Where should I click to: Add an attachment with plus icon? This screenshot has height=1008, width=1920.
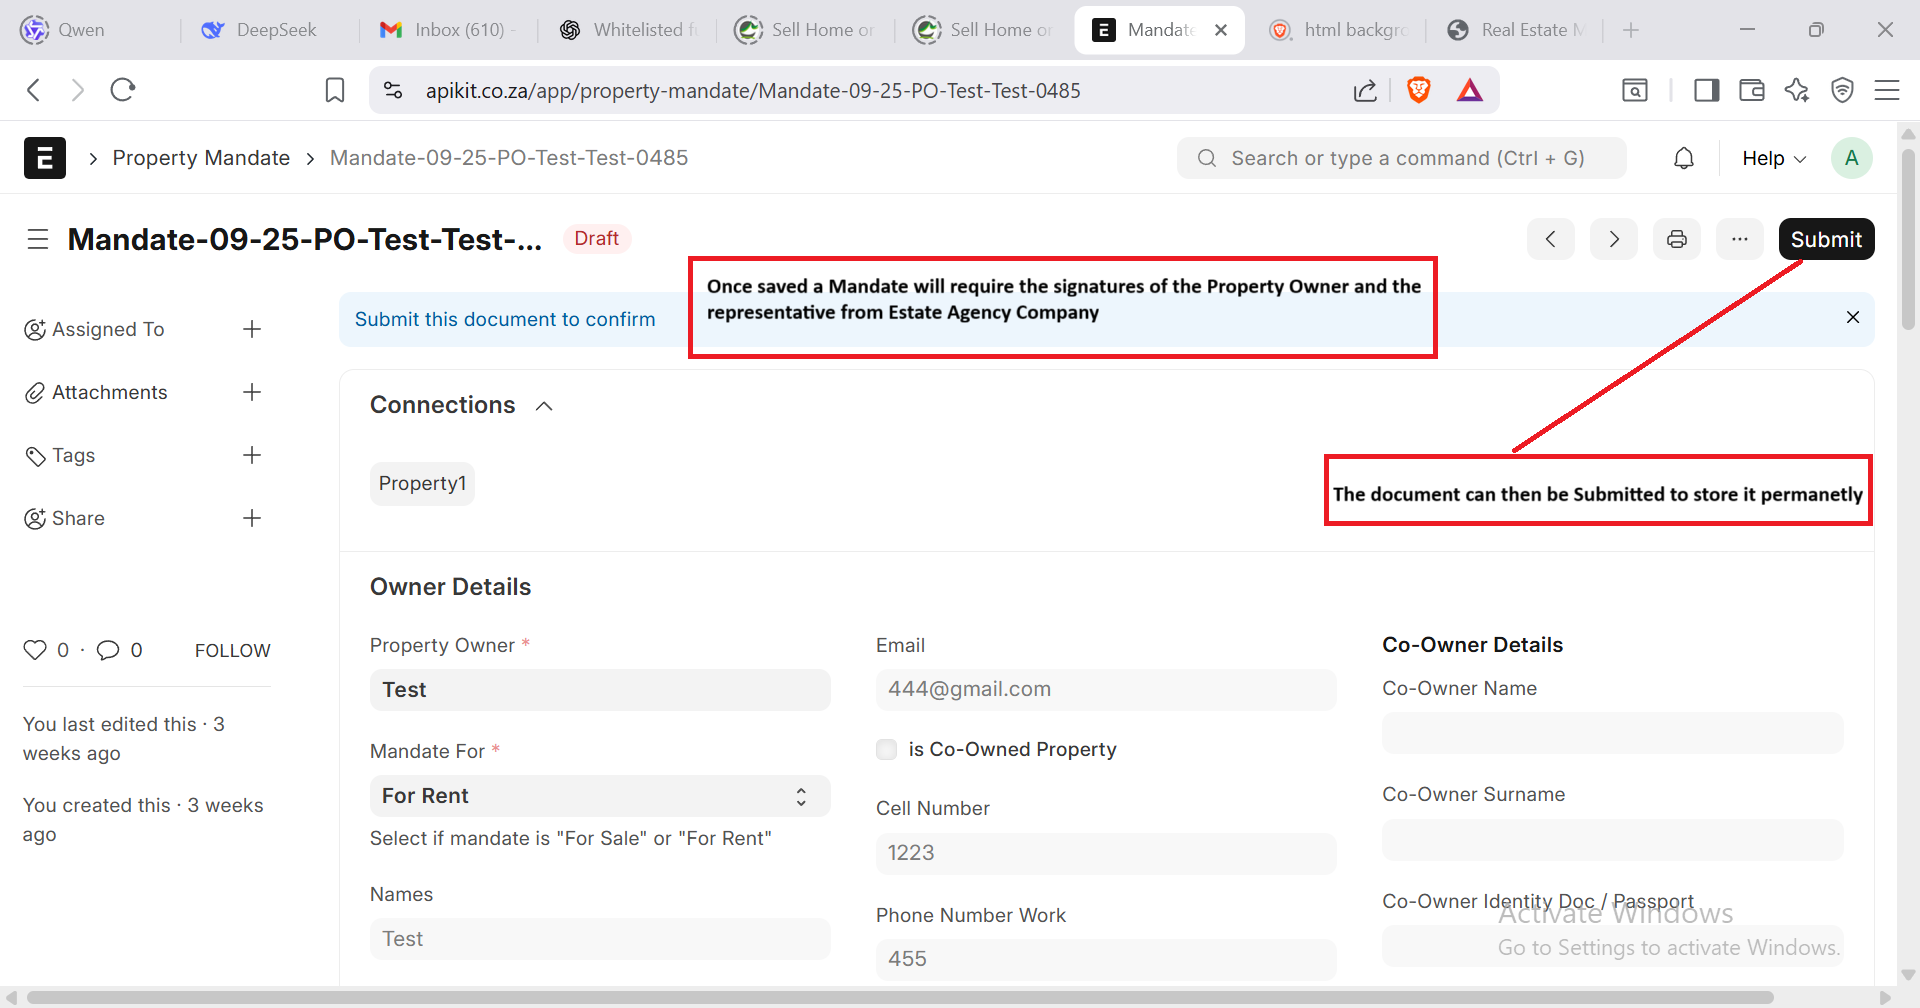tap(252, 392)
